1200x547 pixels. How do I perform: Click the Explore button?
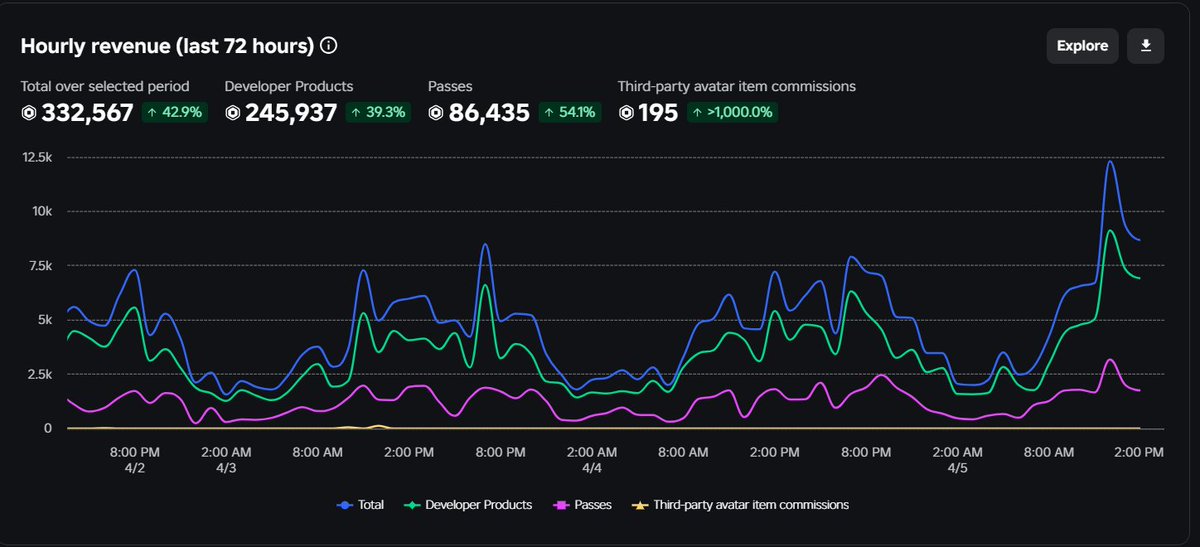1082,46
